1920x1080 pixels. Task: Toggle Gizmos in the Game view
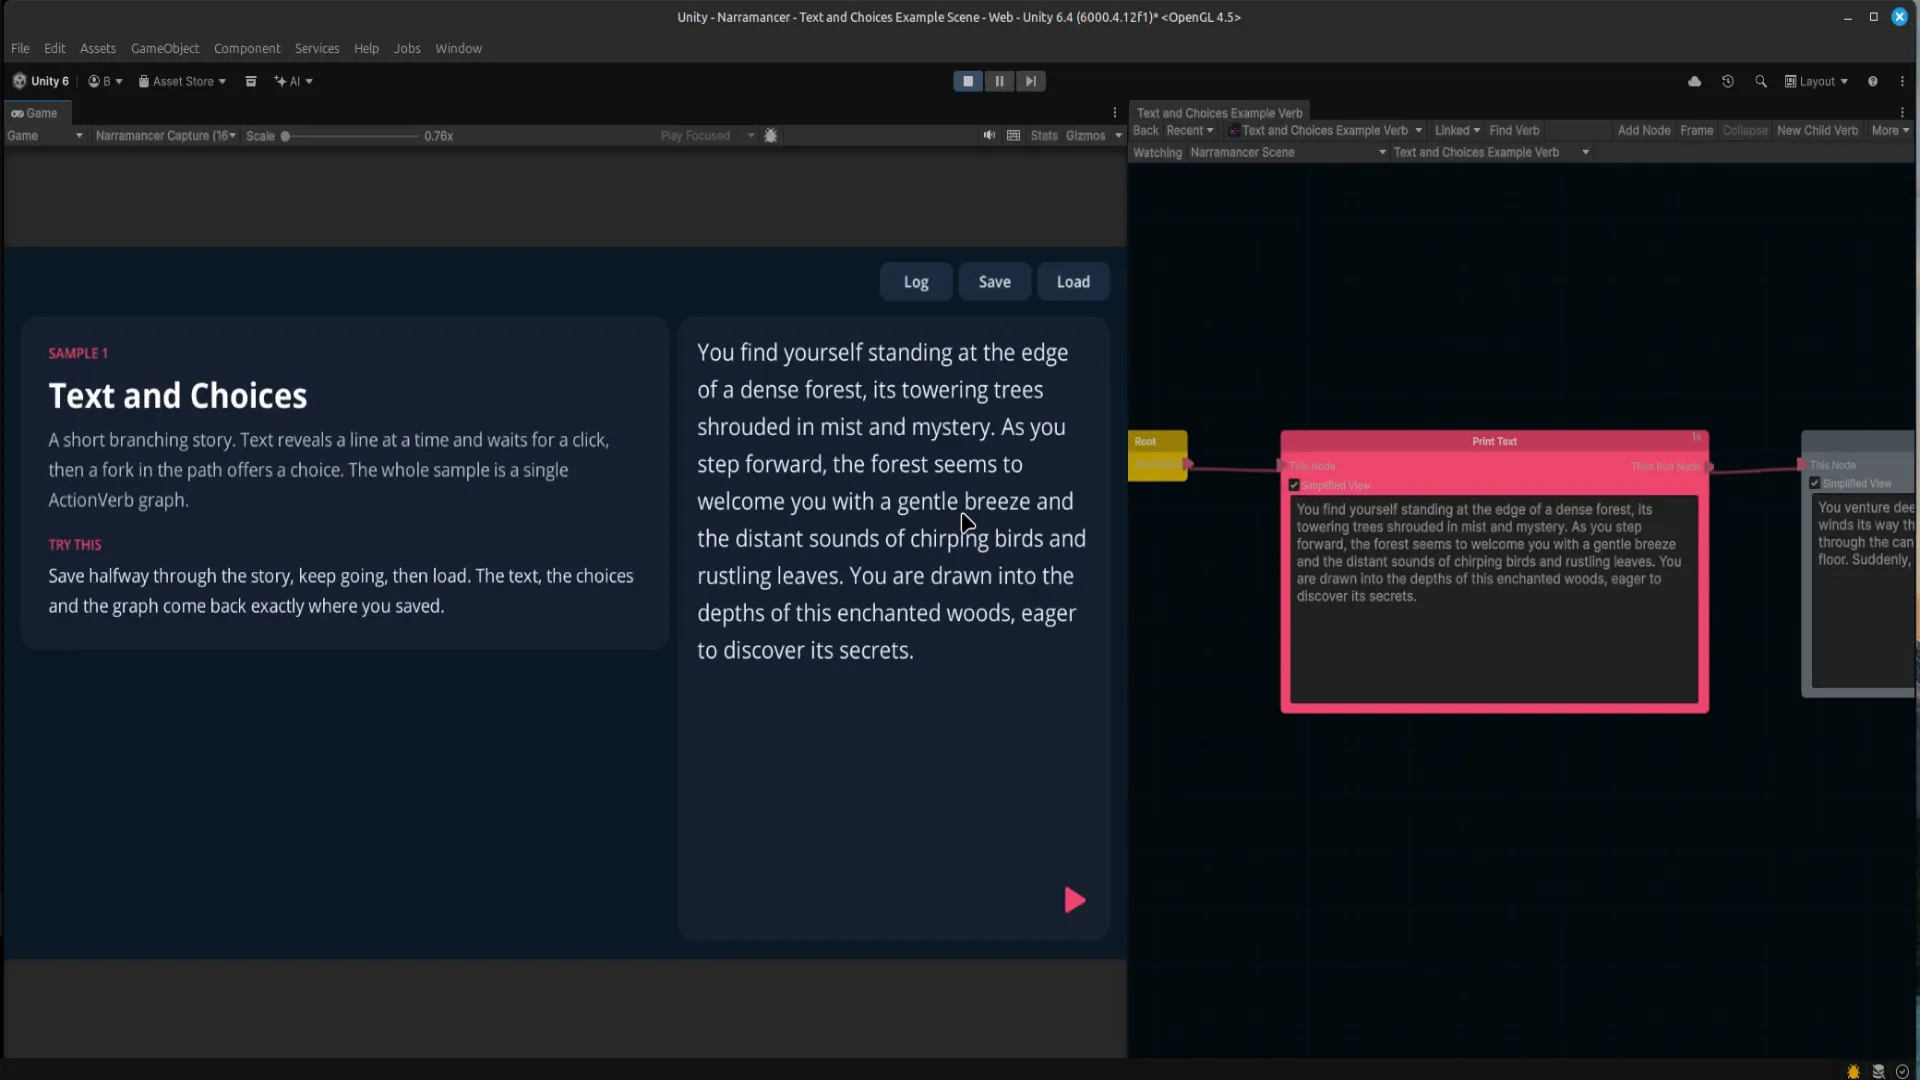coord(1085,135)
